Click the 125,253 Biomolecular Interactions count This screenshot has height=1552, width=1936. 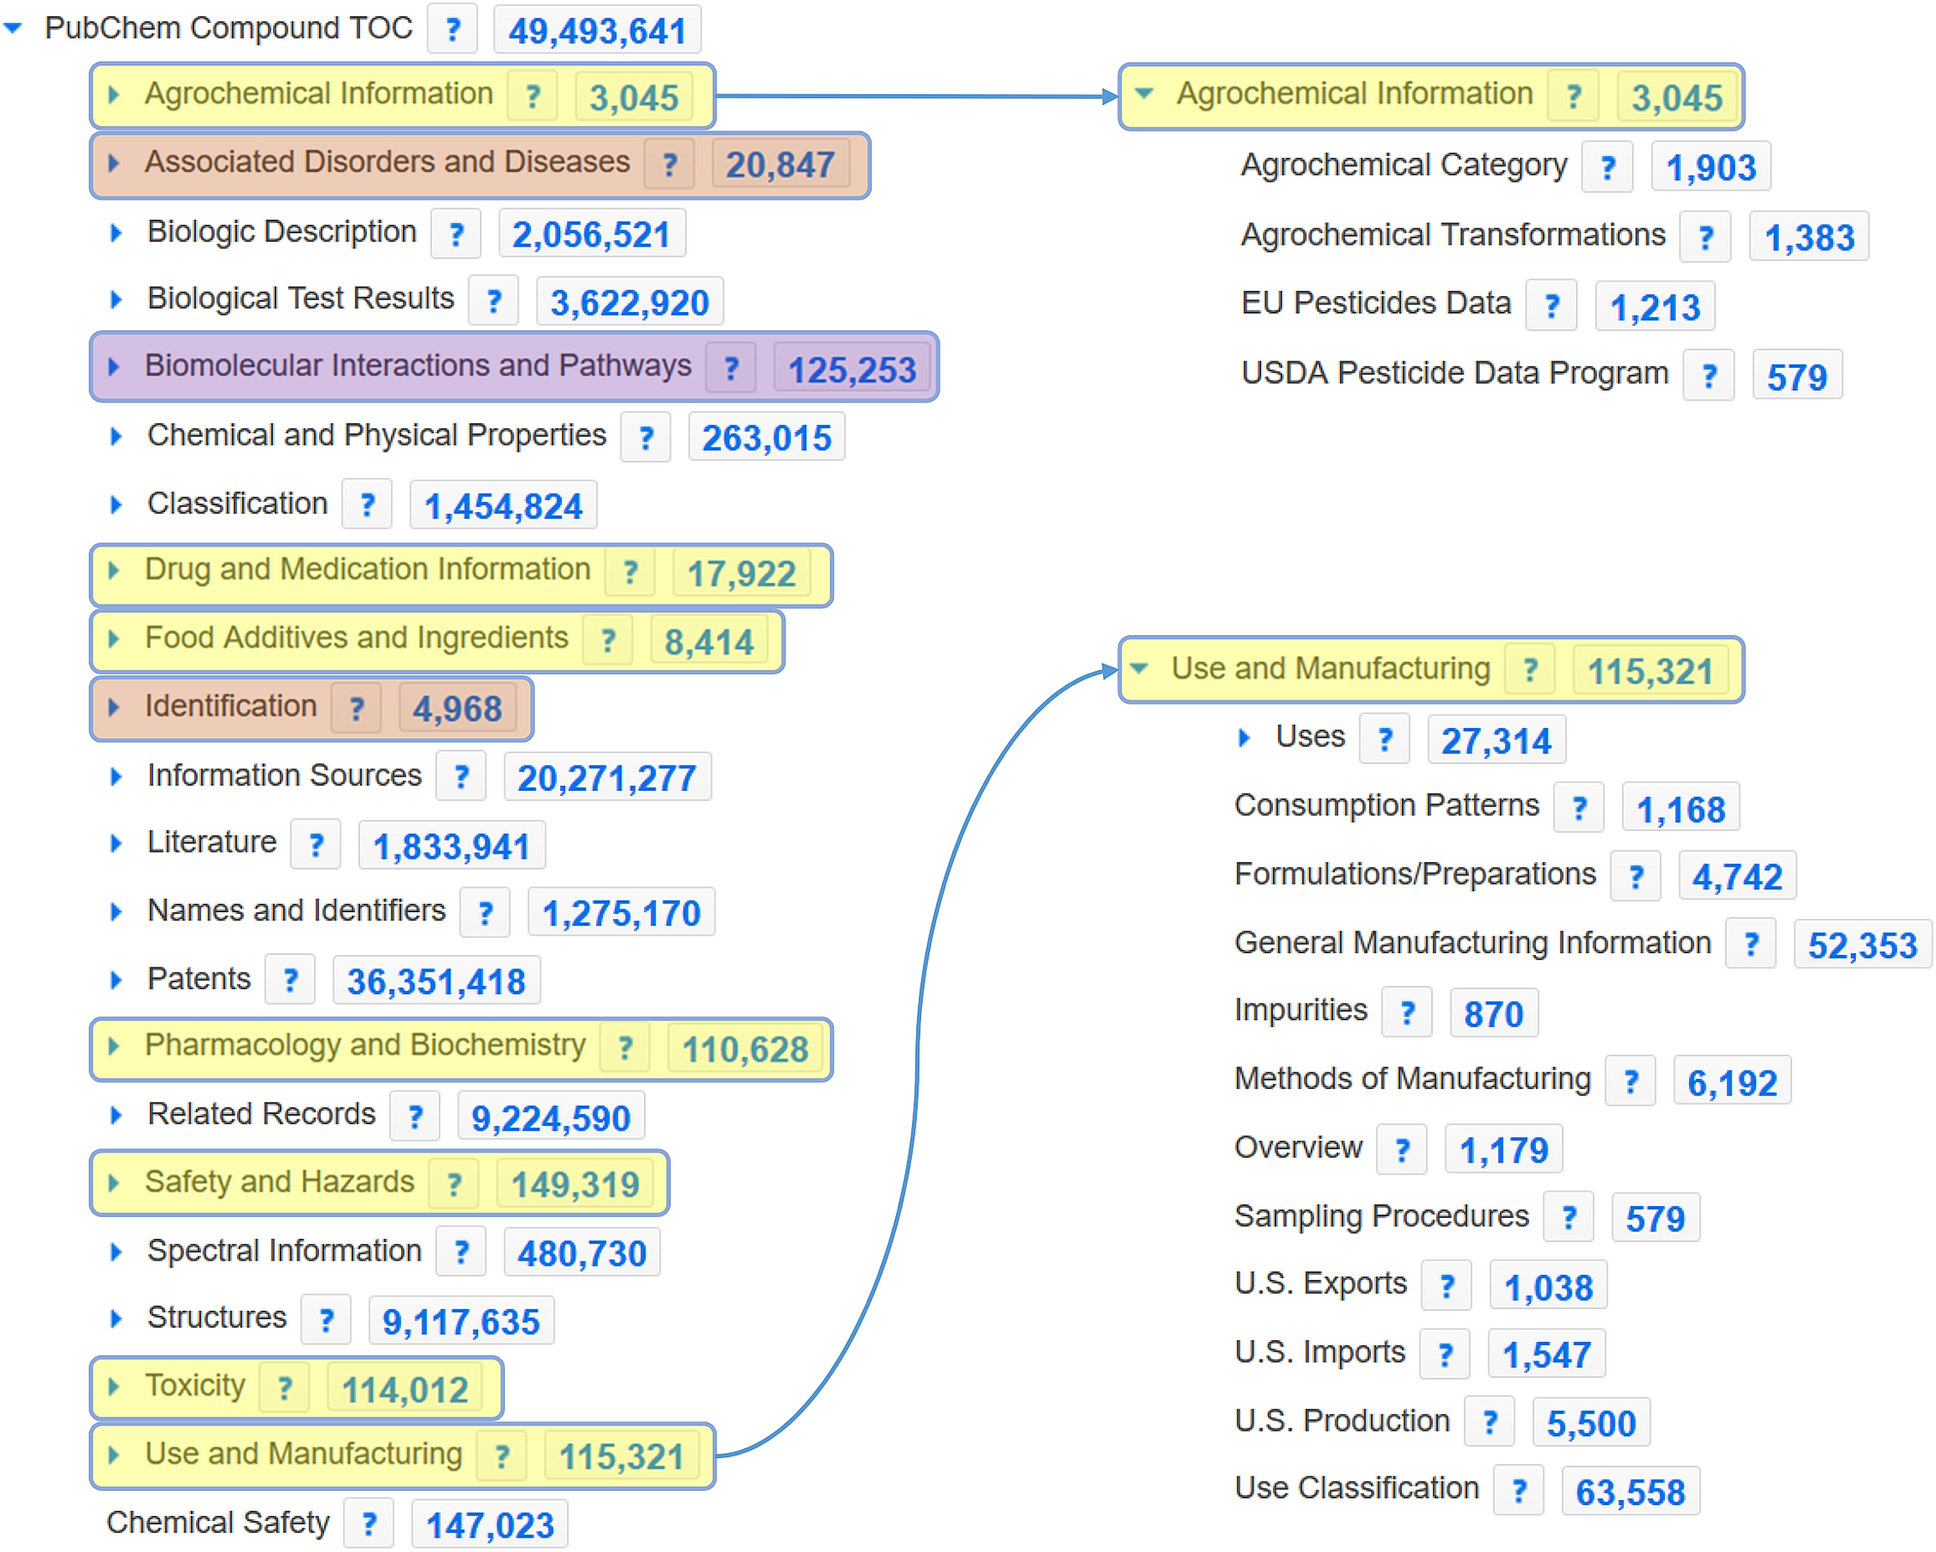pyautogui.click(x=851, y=369)
